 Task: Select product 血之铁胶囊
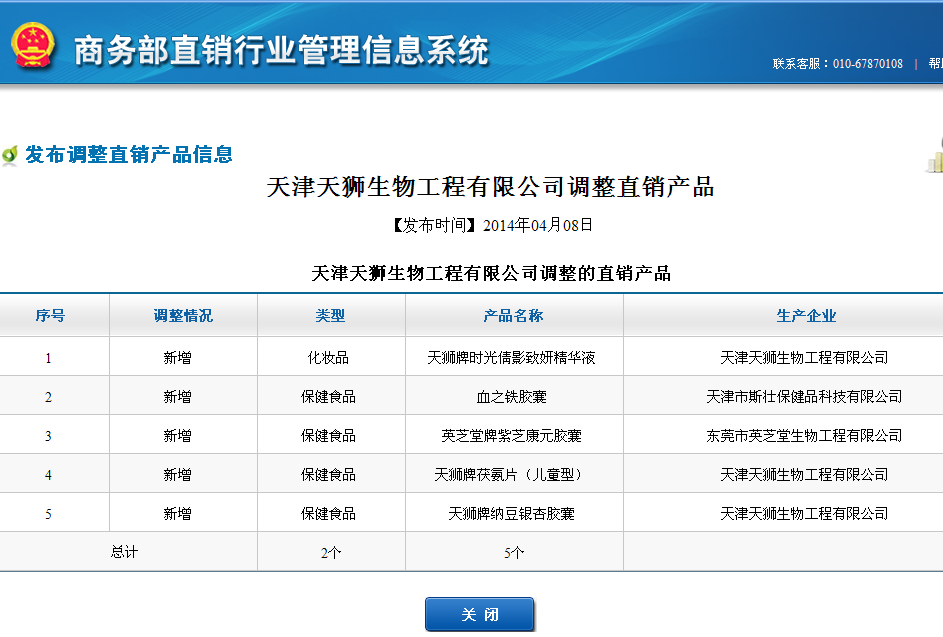click(x=511, y=397)
